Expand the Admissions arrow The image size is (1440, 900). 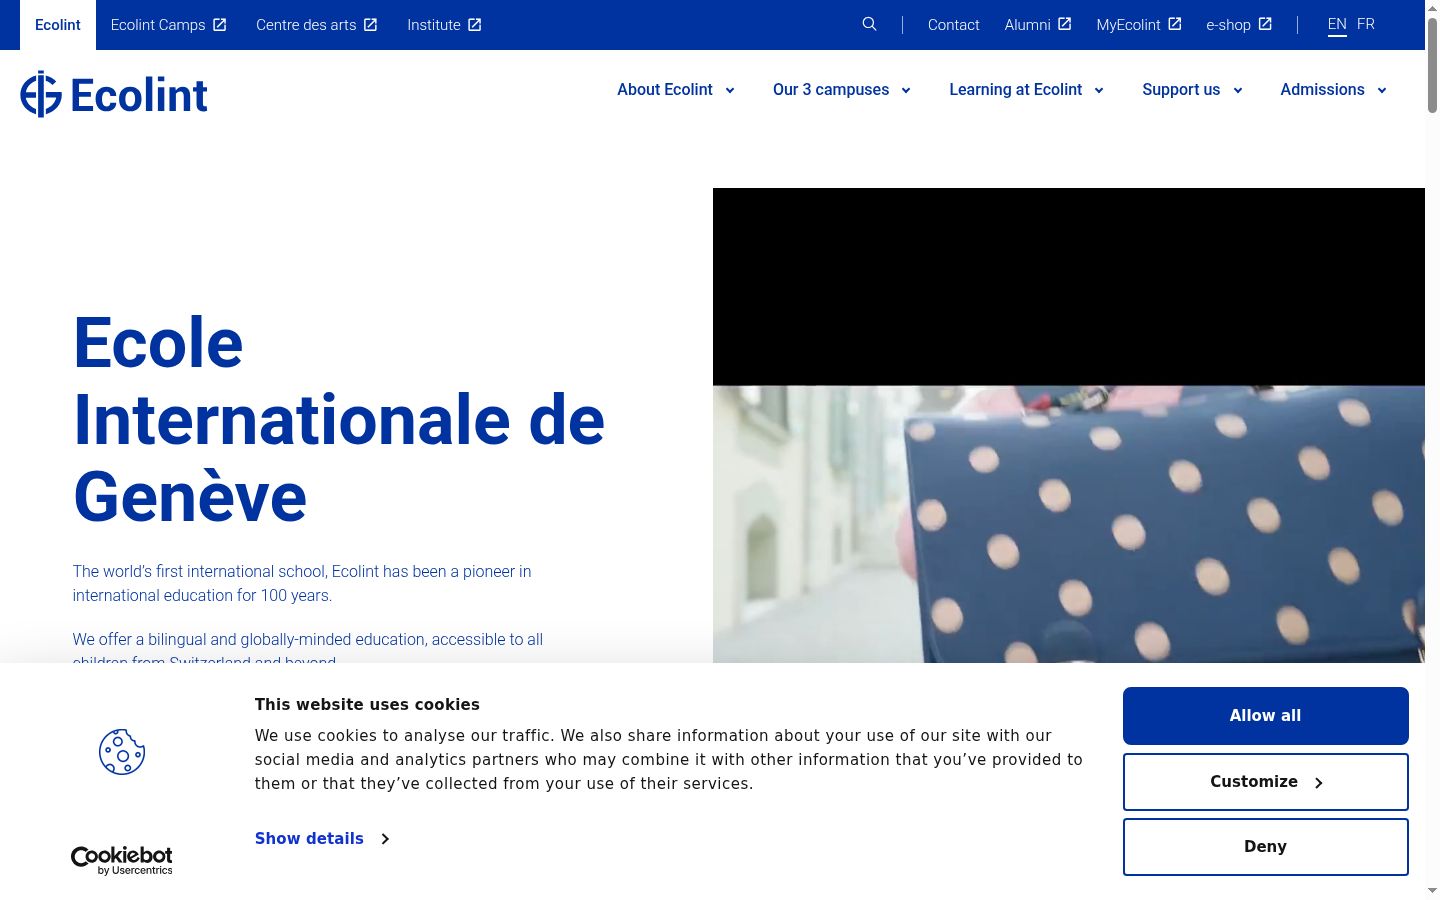click(1382, 91)
